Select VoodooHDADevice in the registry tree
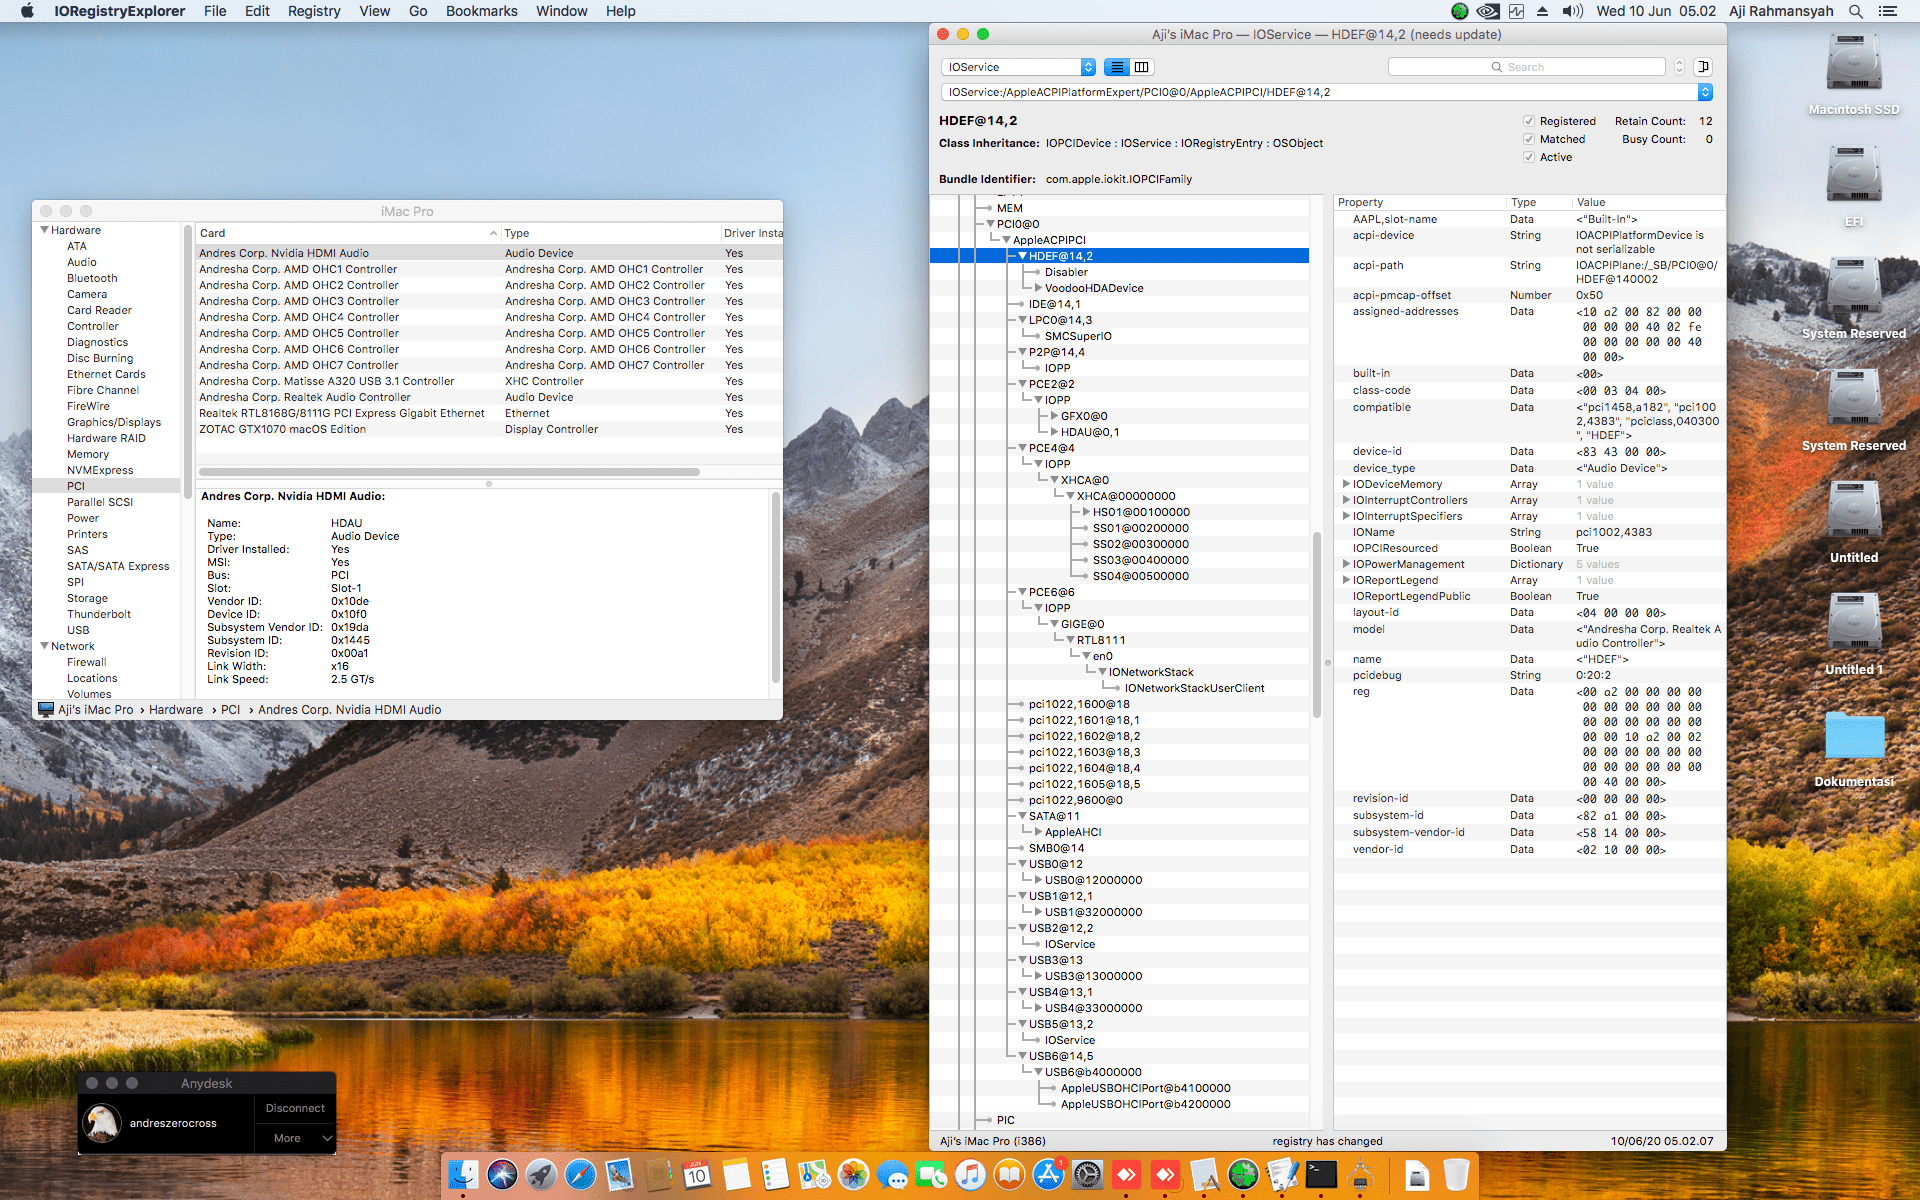The image size is (1920, 1200). (x=1094, y=288)
